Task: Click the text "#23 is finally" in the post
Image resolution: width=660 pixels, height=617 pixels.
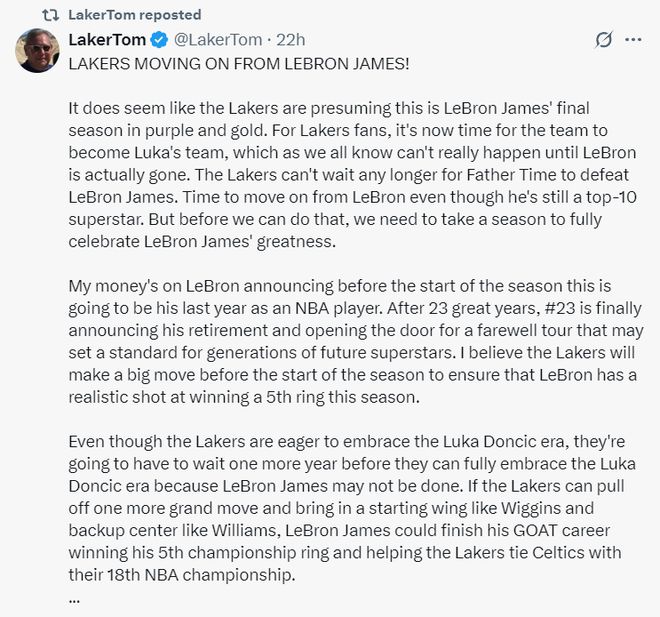Action: (593, 308)
